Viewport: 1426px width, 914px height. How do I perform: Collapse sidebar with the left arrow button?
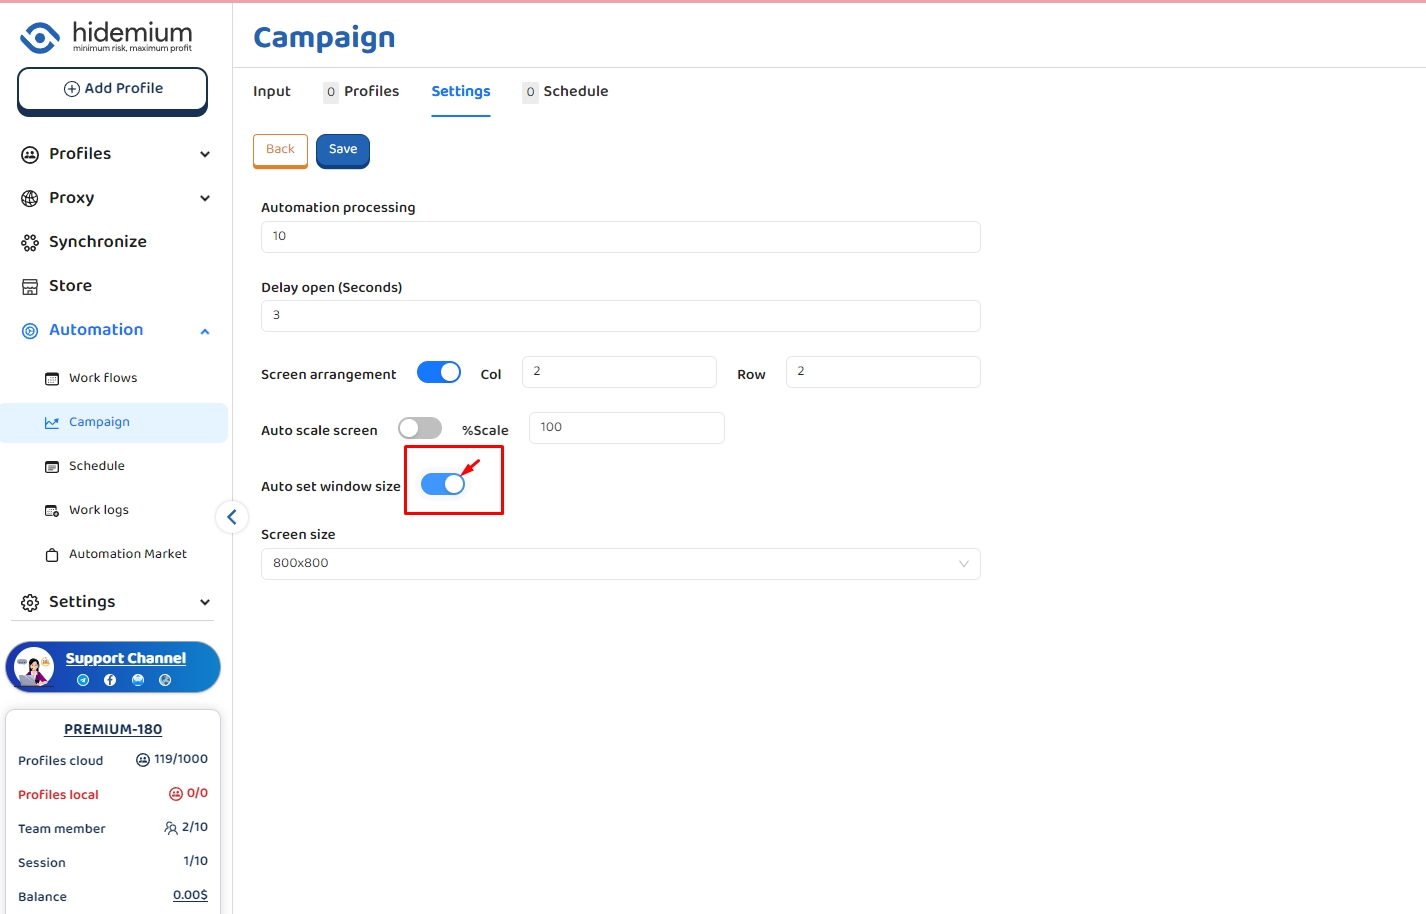(232, 517)
